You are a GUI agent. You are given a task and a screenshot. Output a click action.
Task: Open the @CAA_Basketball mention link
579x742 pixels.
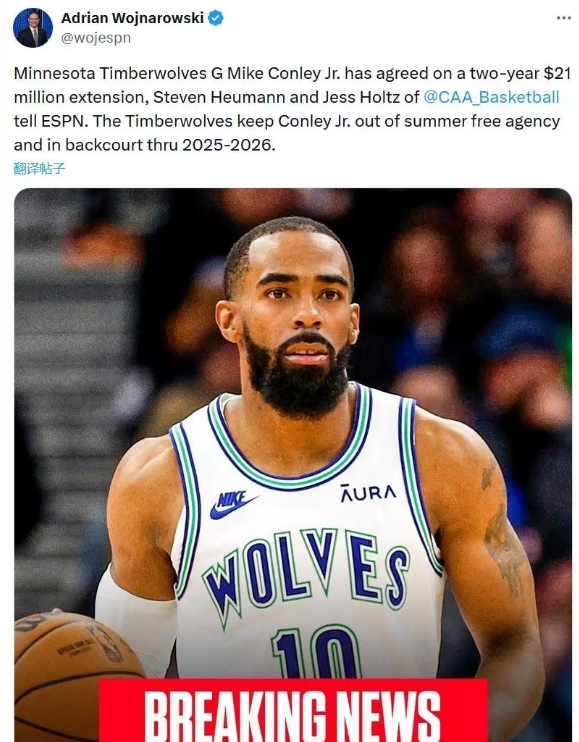(491, 97)
